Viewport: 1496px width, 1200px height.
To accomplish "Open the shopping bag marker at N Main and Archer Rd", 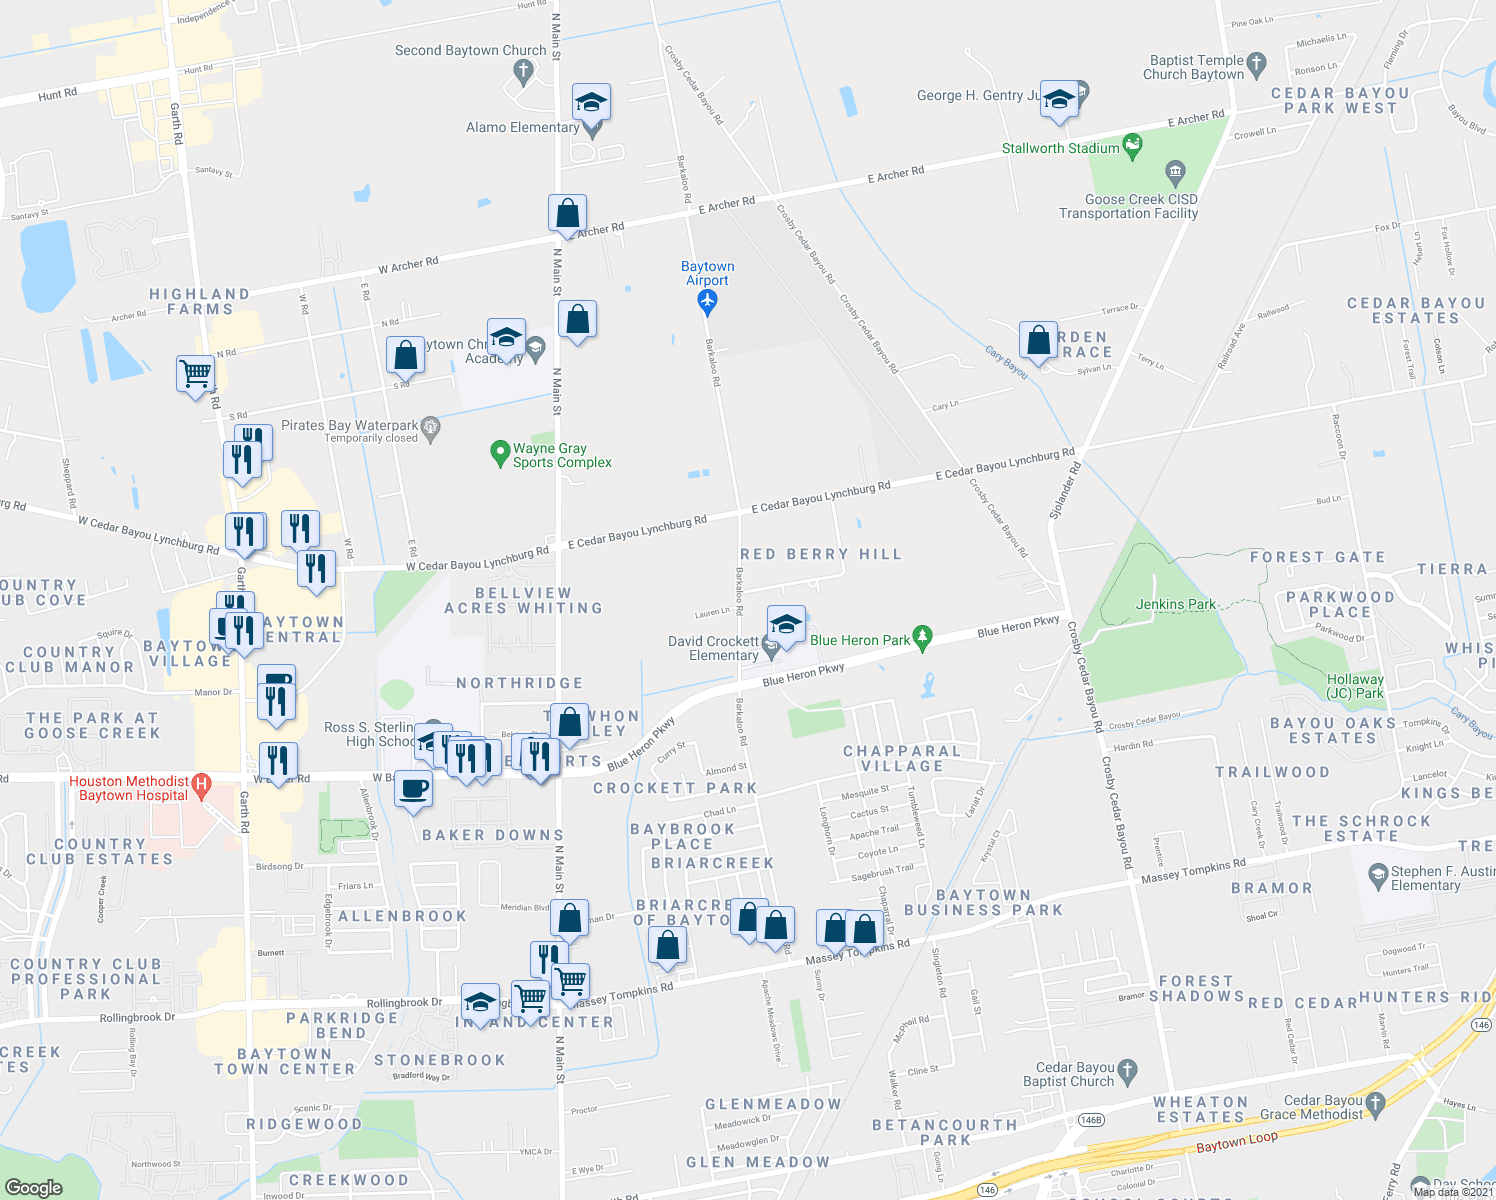I will point(567,214).
